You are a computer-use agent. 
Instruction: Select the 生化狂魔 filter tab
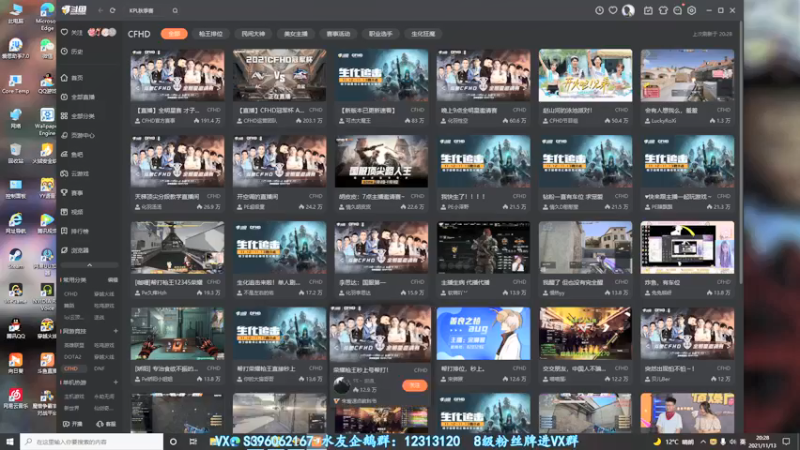coord(423,34)
